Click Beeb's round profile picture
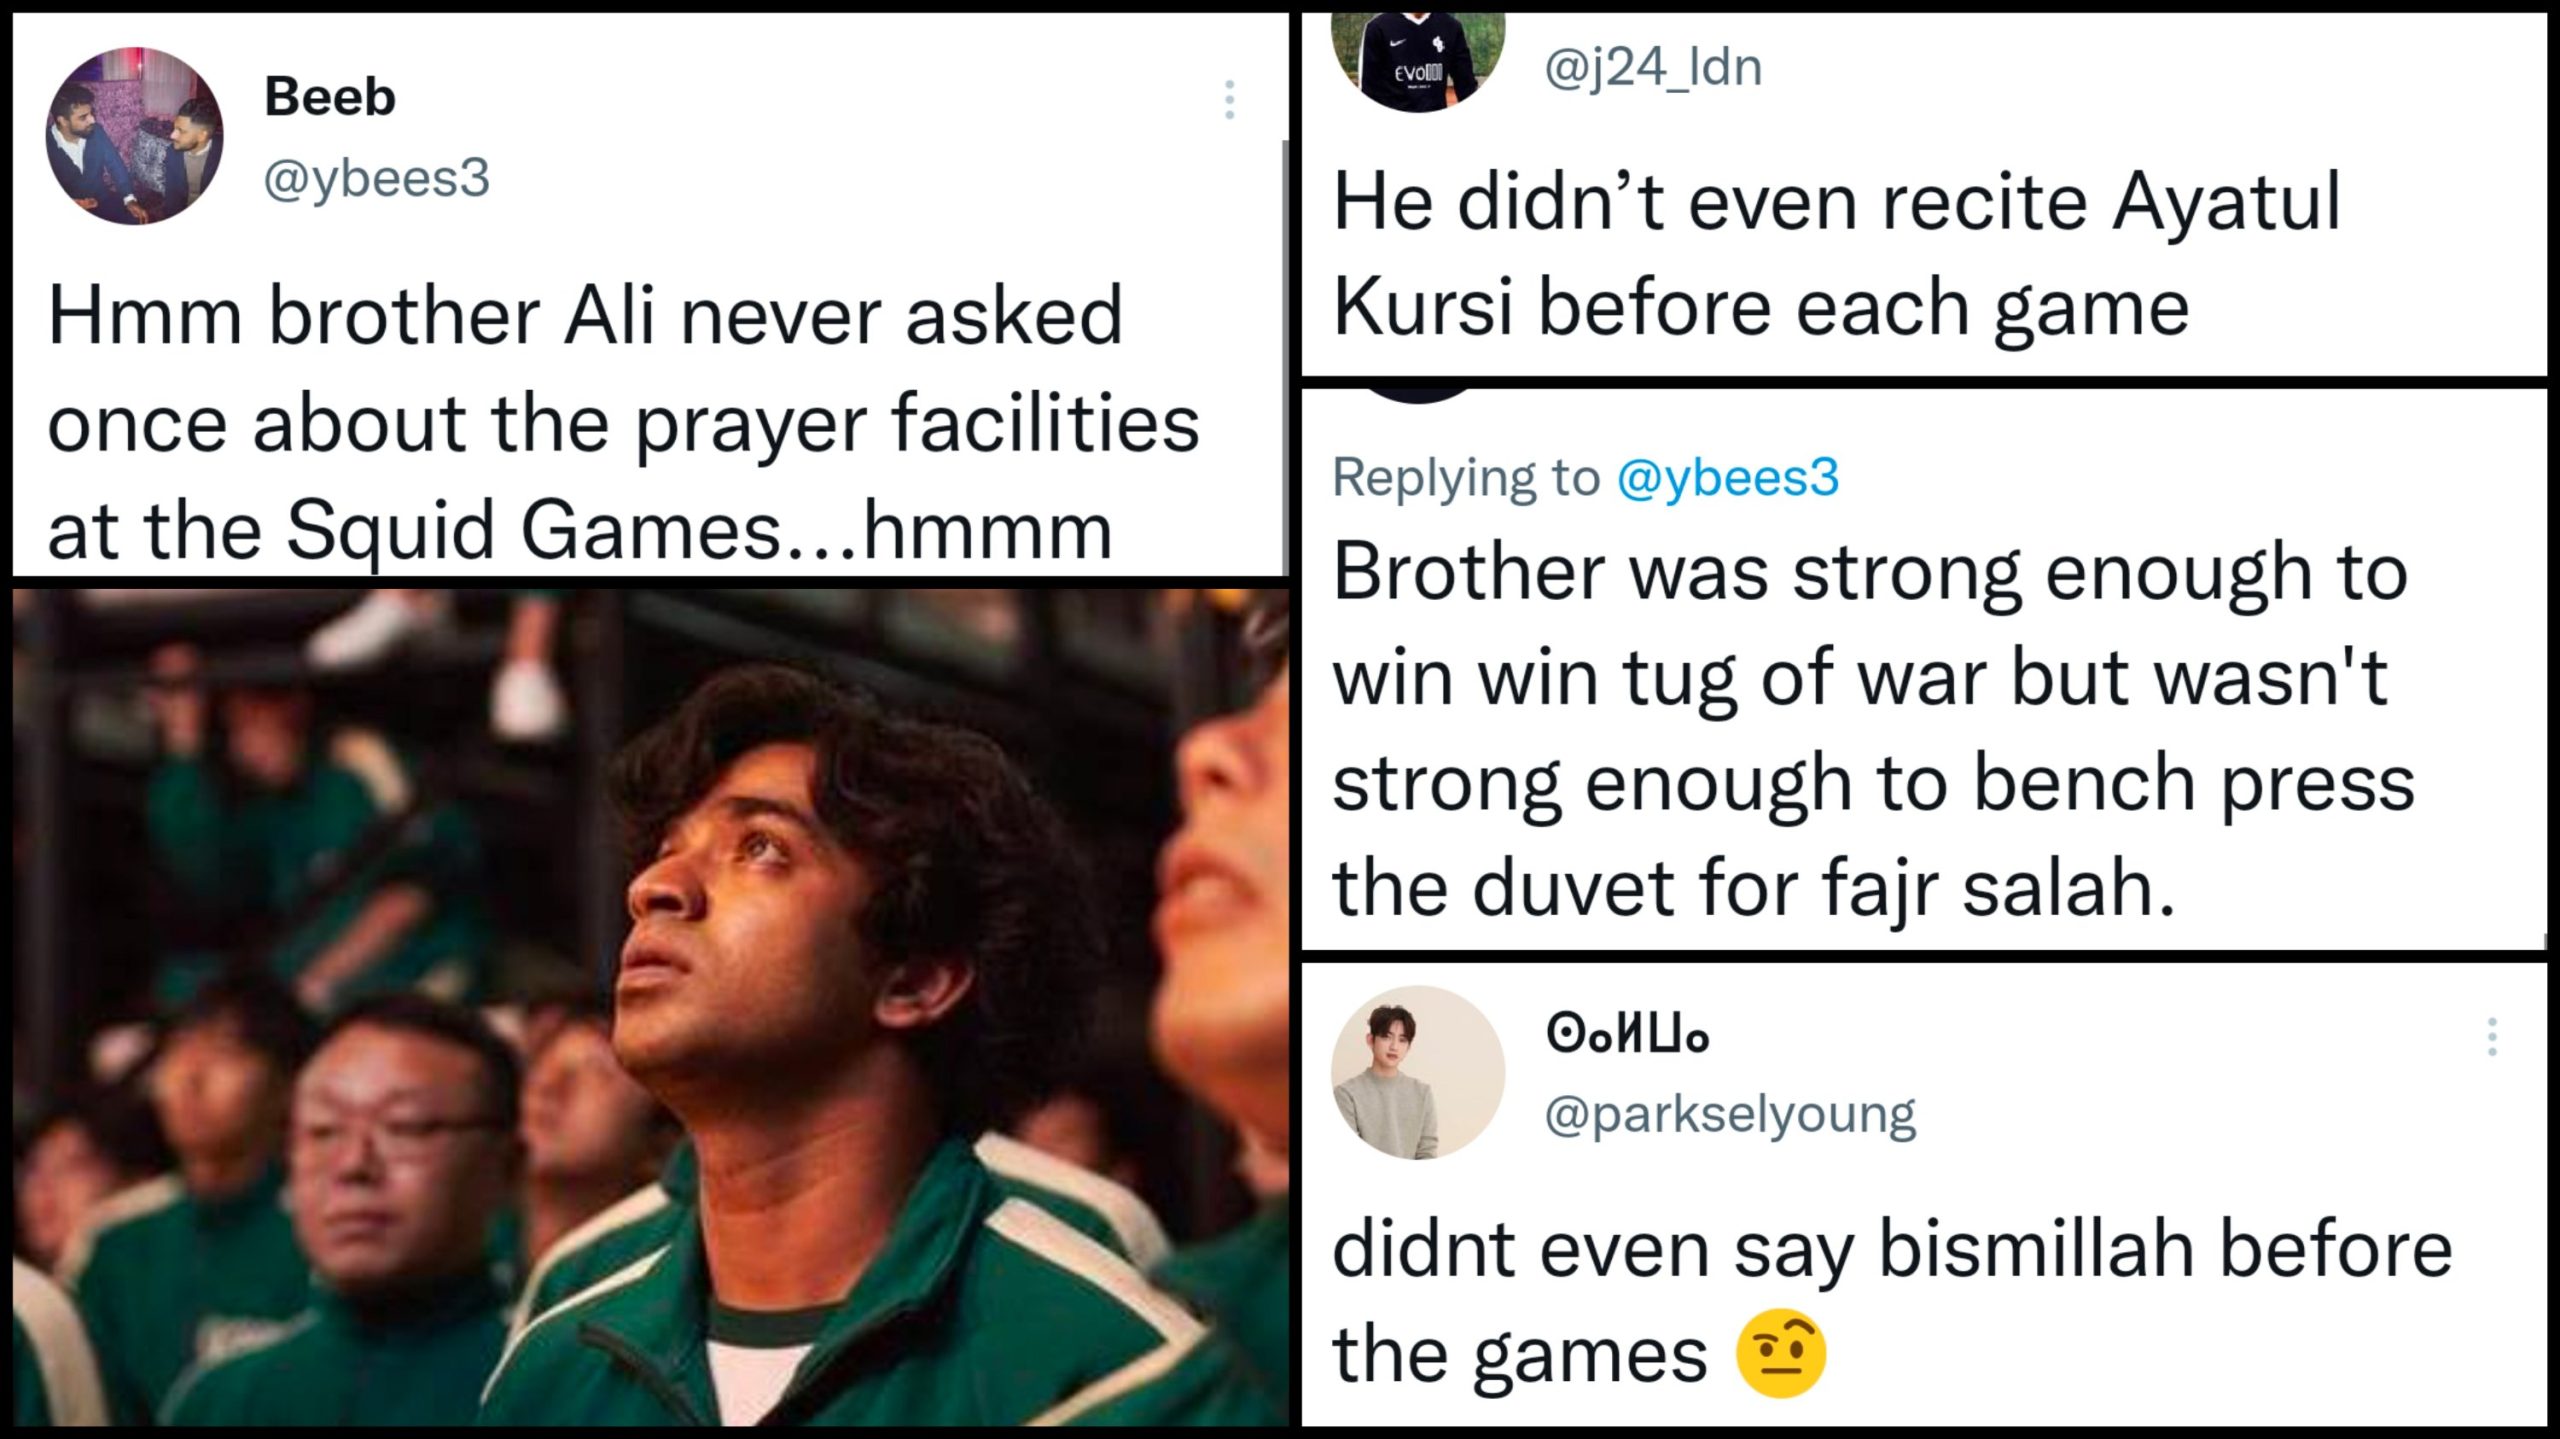Screen dimensions: 2560x1439 tap(134, 135)
